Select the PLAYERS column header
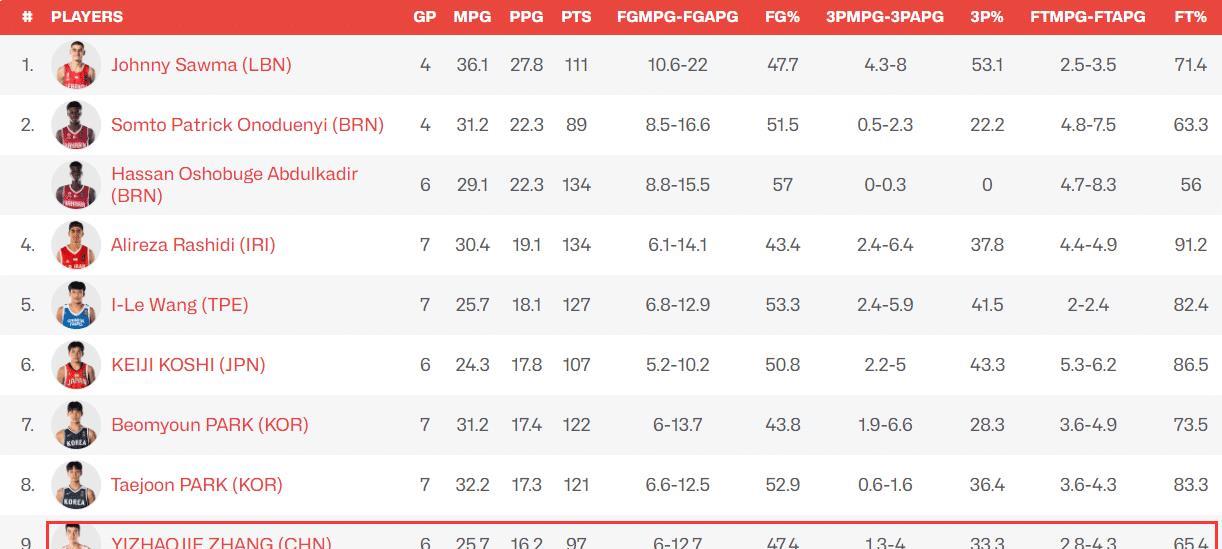 [87, 17]
